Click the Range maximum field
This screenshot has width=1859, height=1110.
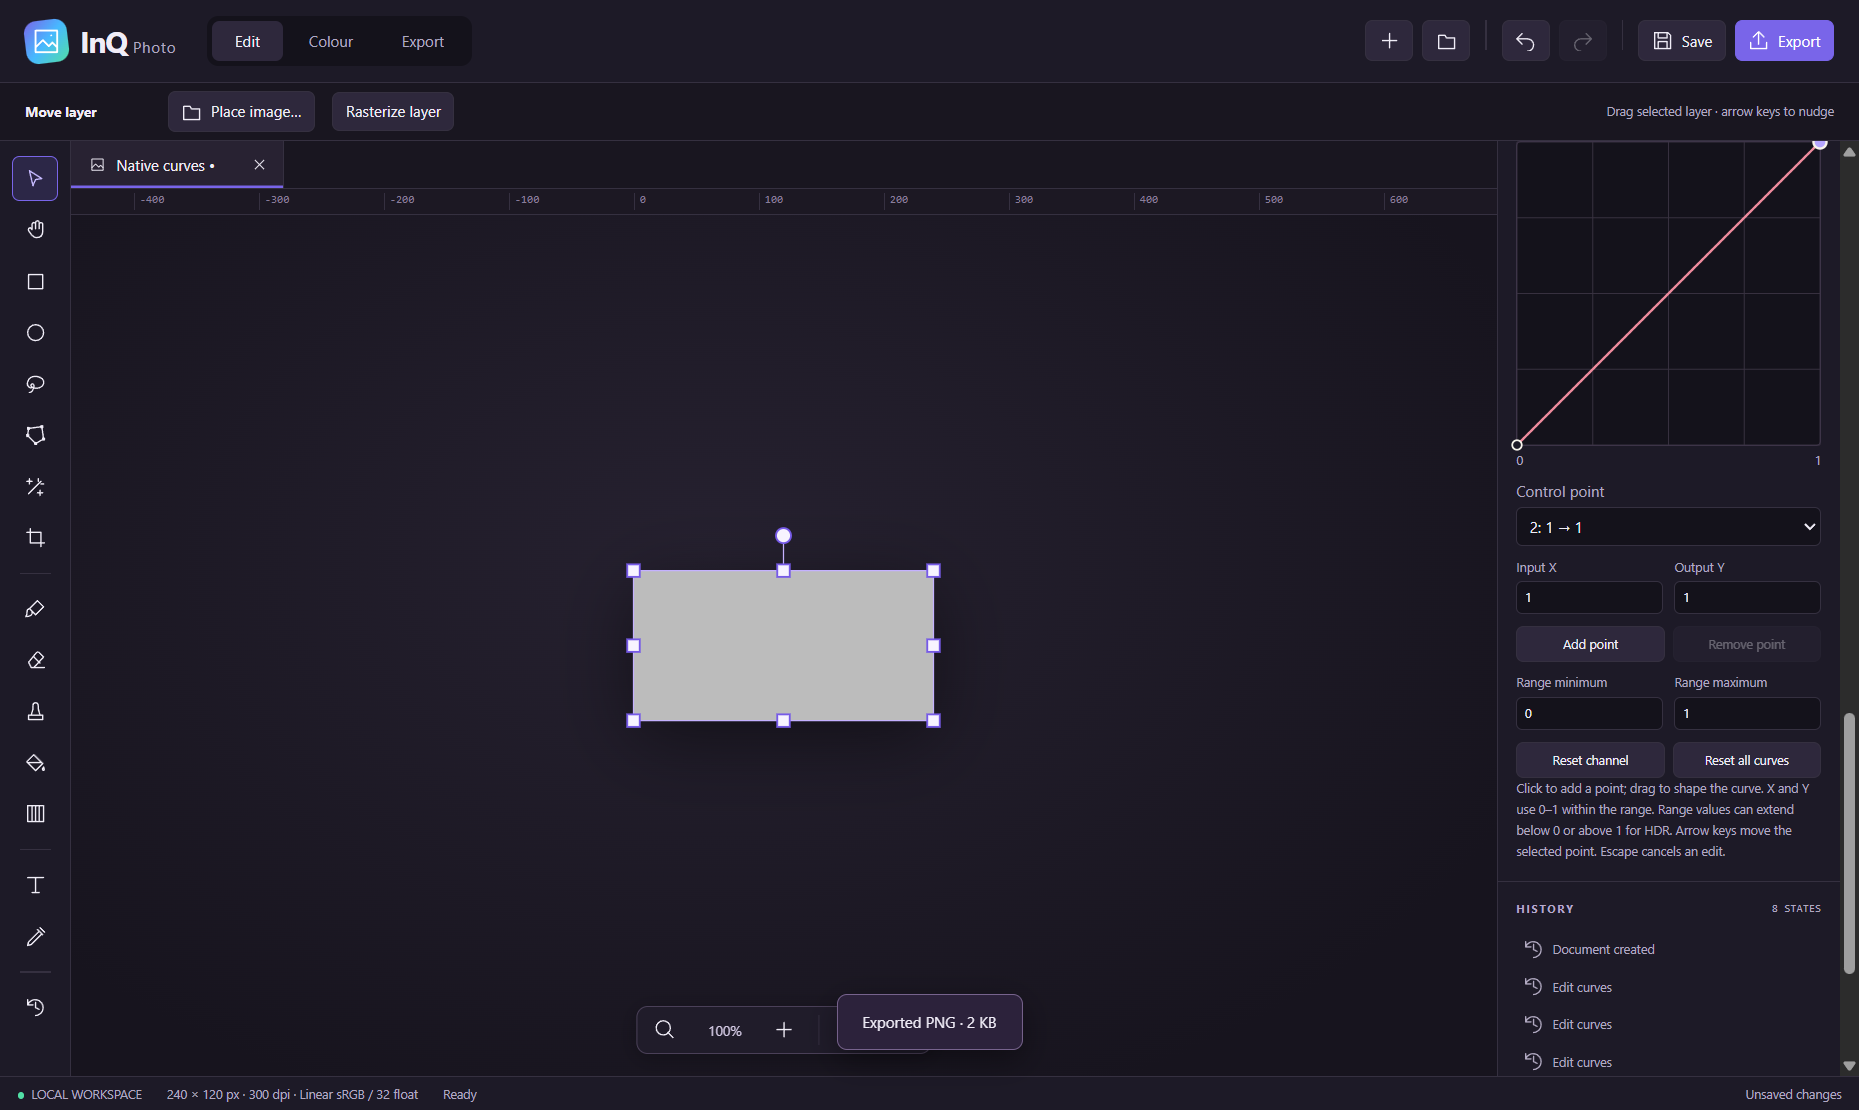tap(1747, 714)
